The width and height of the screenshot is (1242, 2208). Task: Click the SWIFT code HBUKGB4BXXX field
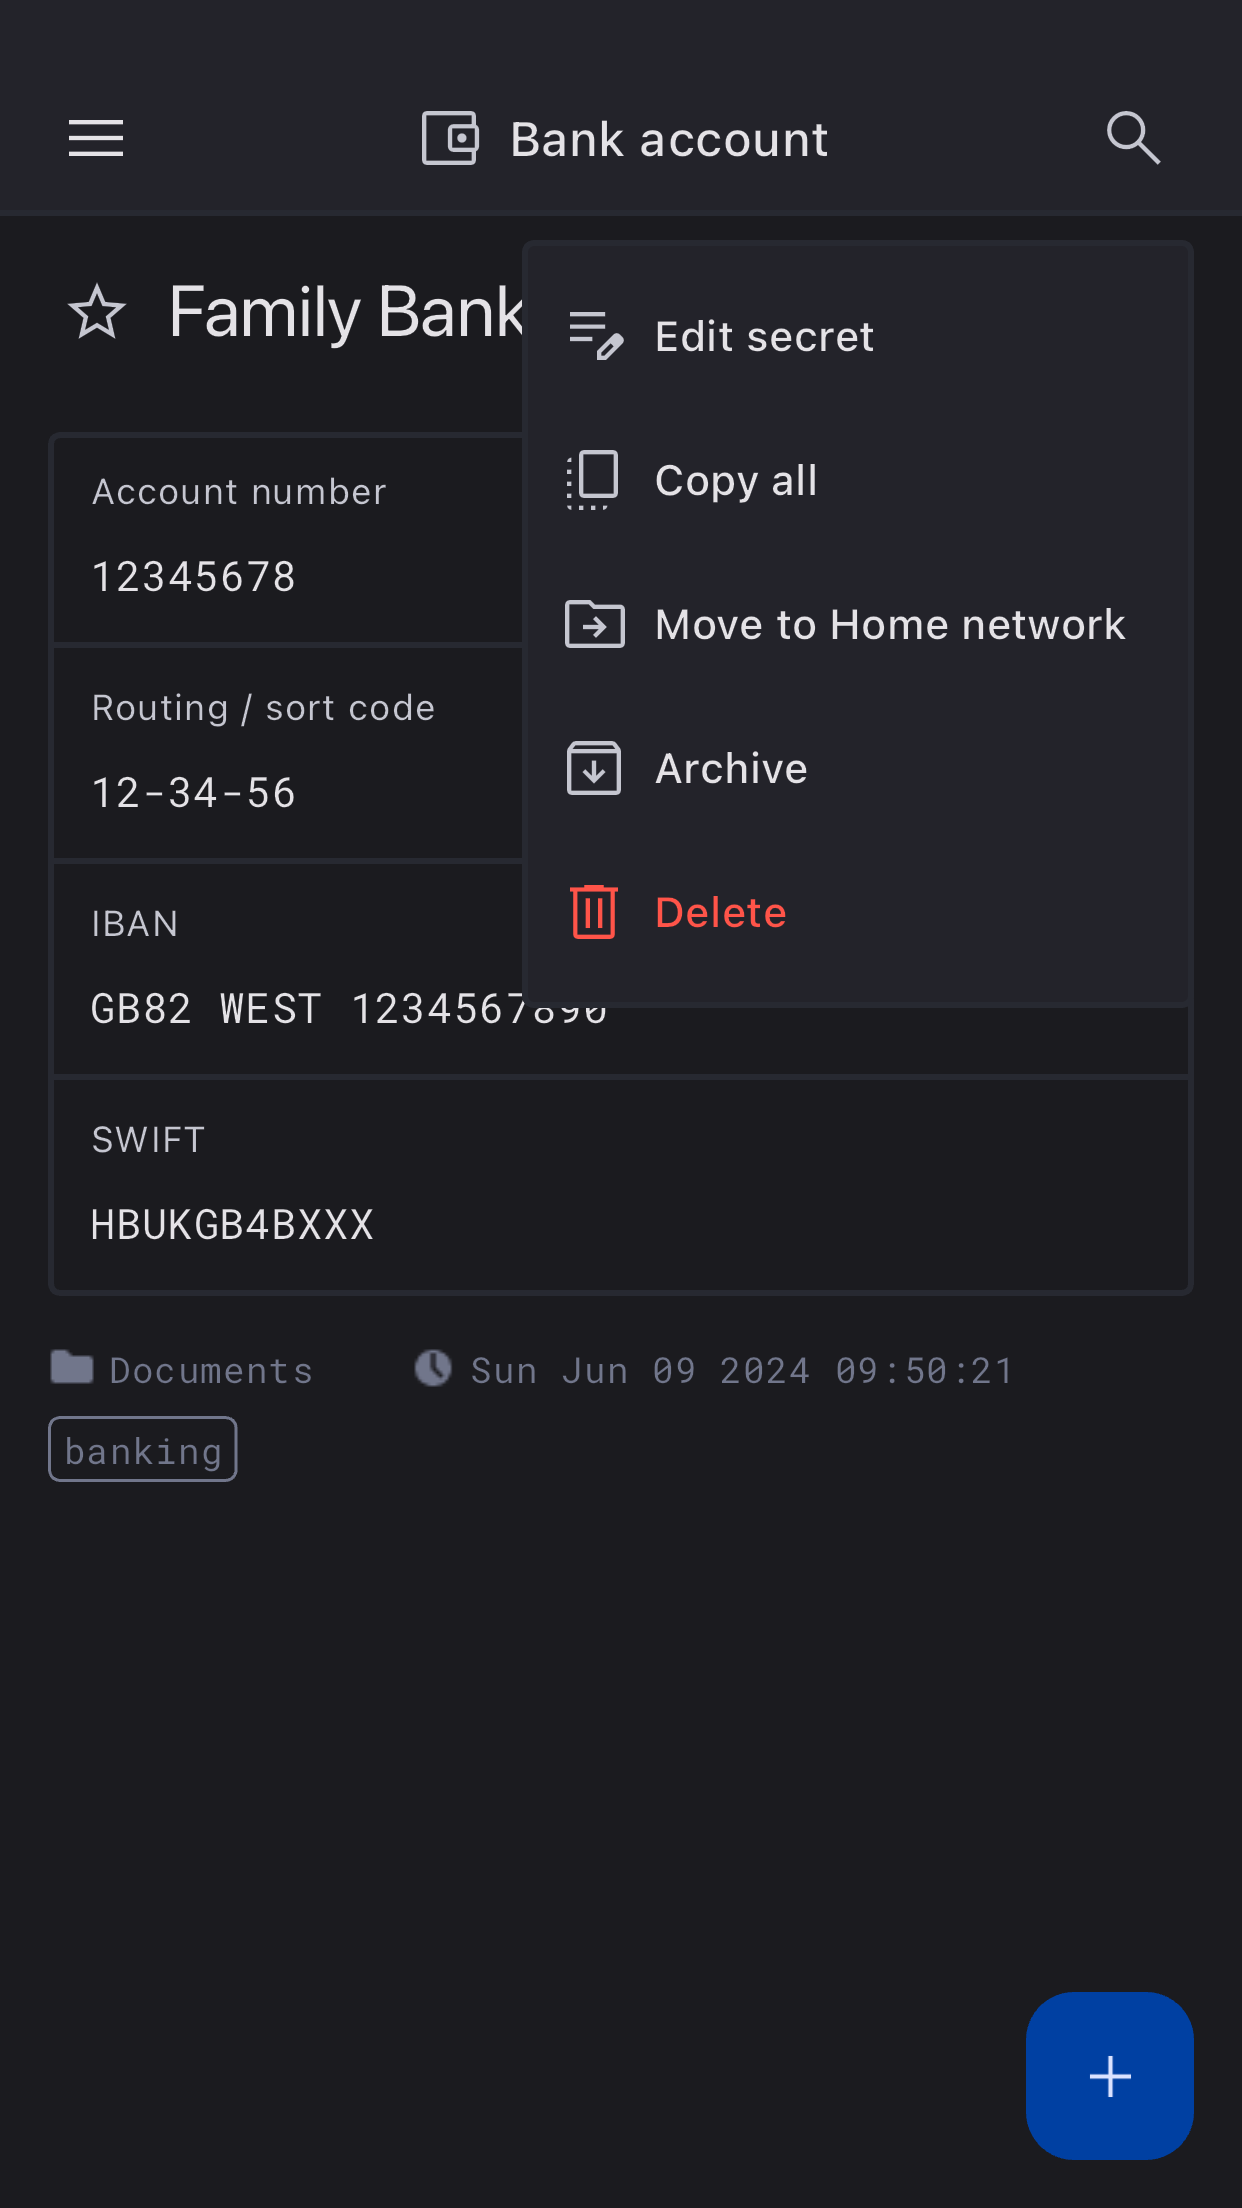[232, 1225]
